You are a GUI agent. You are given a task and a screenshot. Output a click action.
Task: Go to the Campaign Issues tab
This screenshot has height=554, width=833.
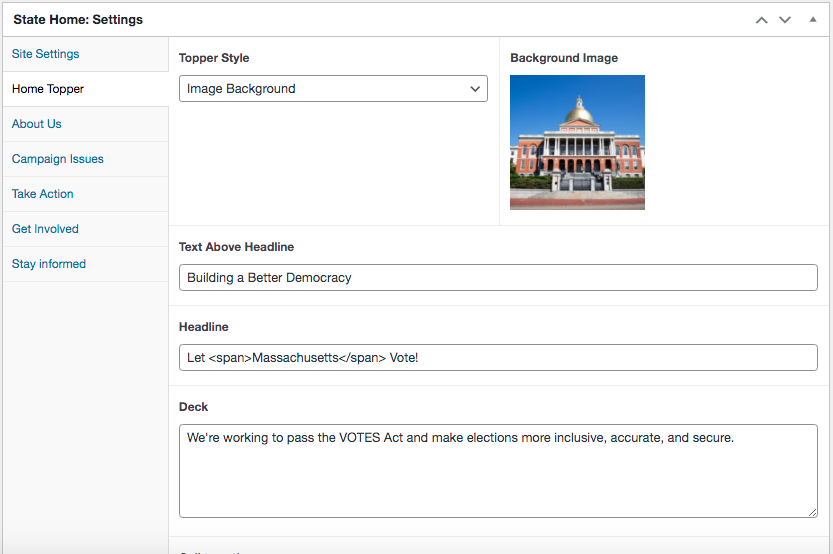coord(58,159)
